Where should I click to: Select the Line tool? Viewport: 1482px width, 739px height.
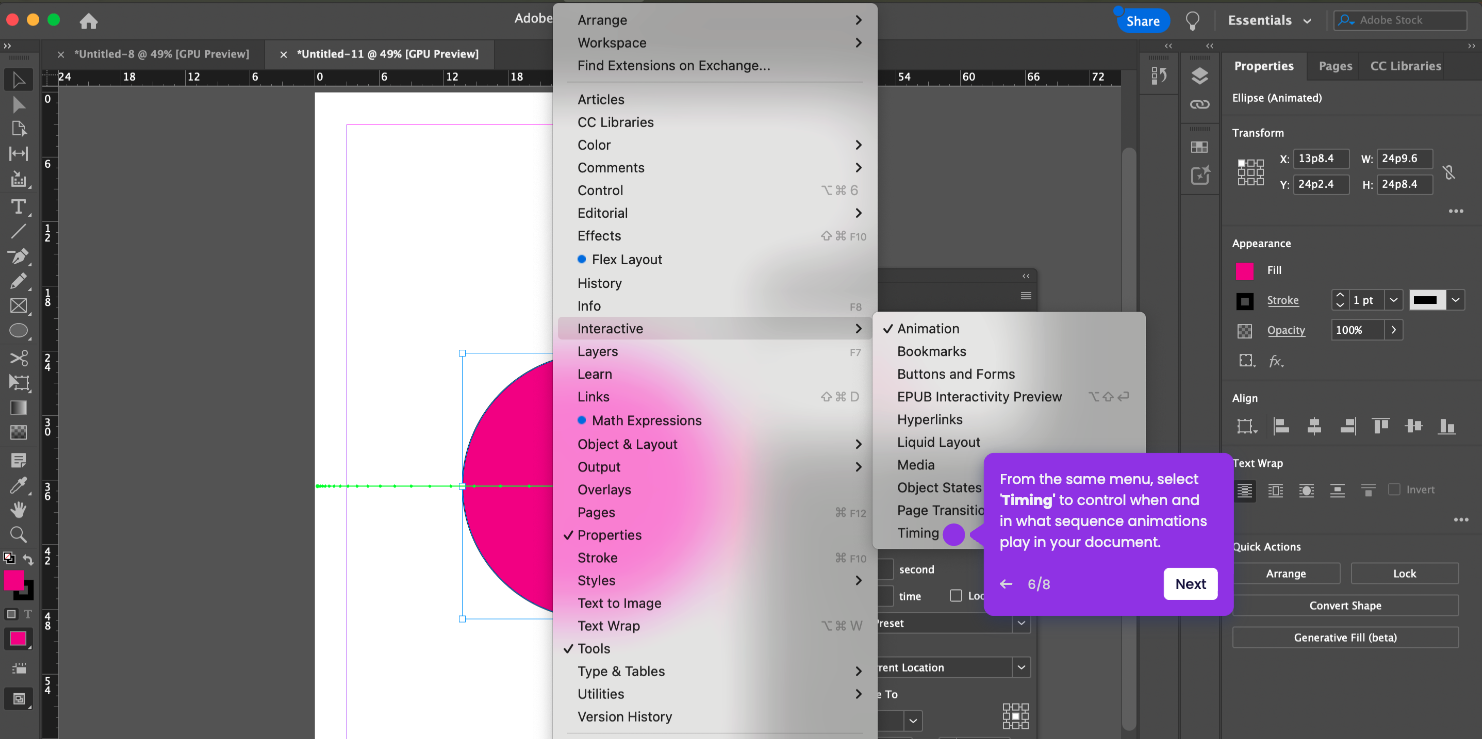pyautogui.click(x=18, y=231)
